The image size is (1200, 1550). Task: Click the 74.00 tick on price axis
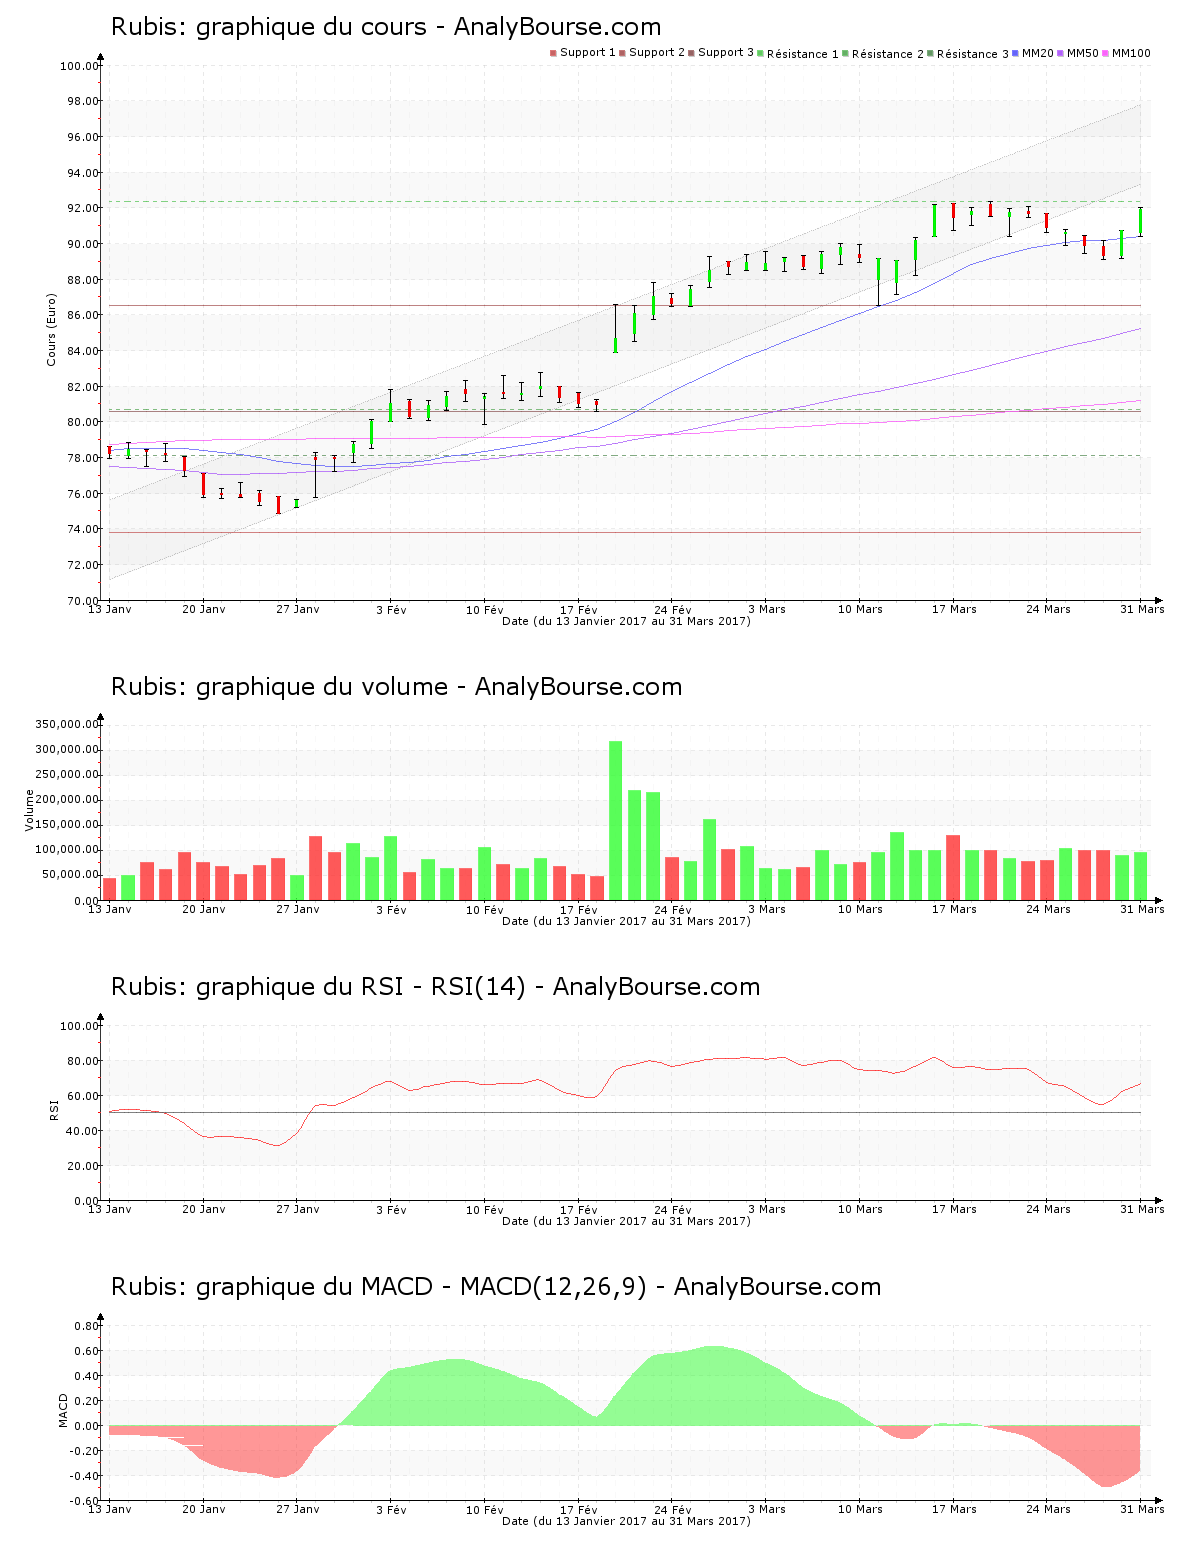(82, 529)
